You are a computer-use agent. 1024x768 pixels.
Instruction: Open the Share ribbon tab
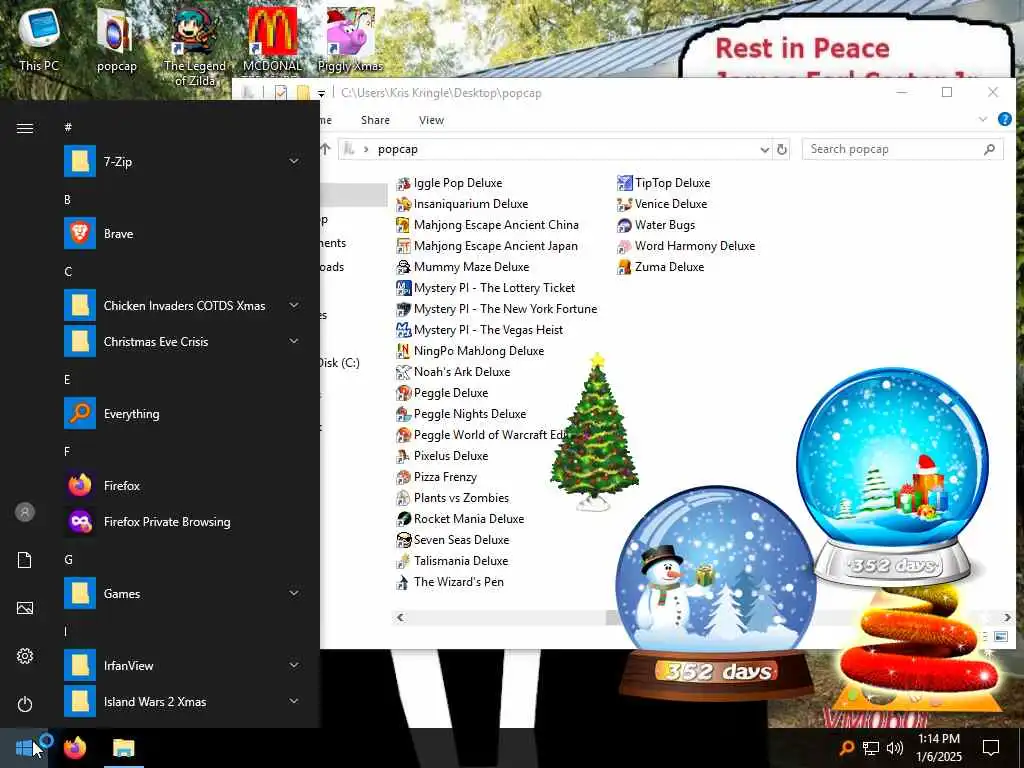click(376, 120)
